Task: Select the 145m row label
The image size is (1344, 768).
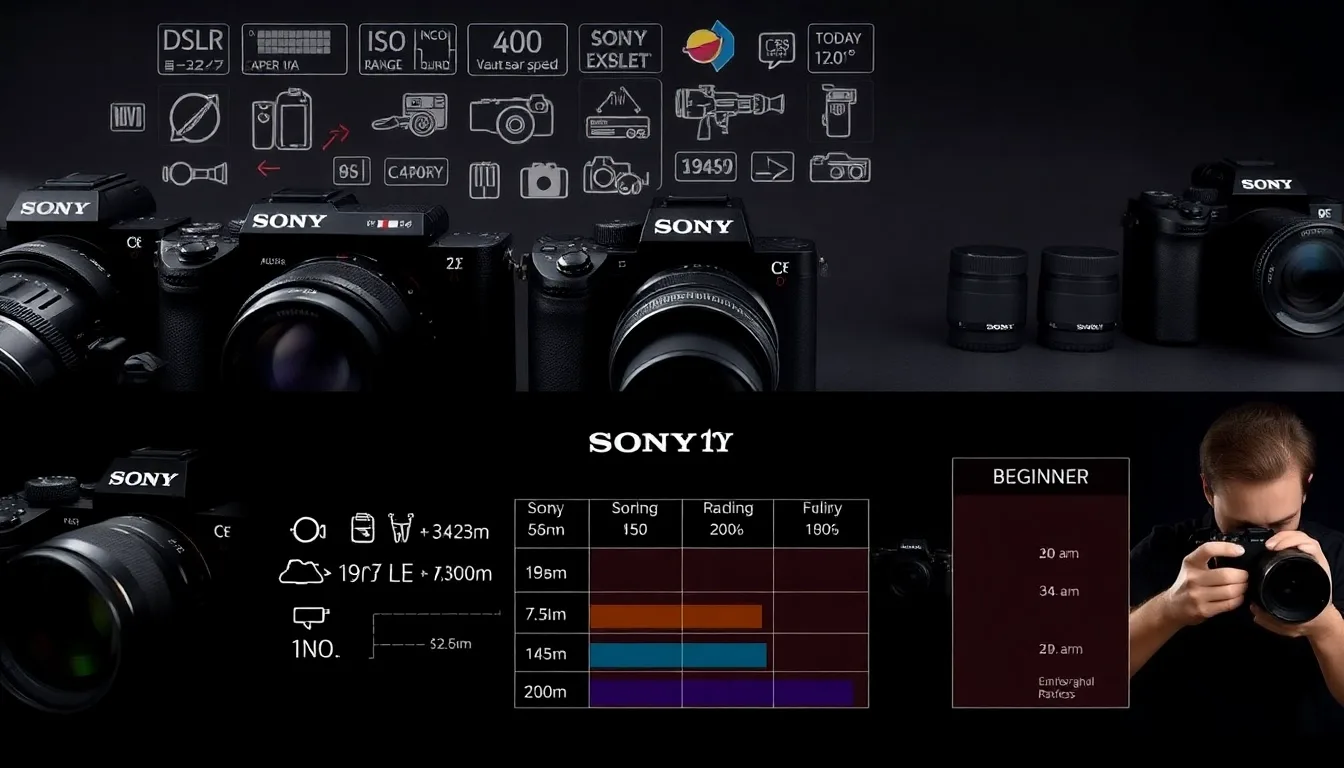Action: [546, 654]
